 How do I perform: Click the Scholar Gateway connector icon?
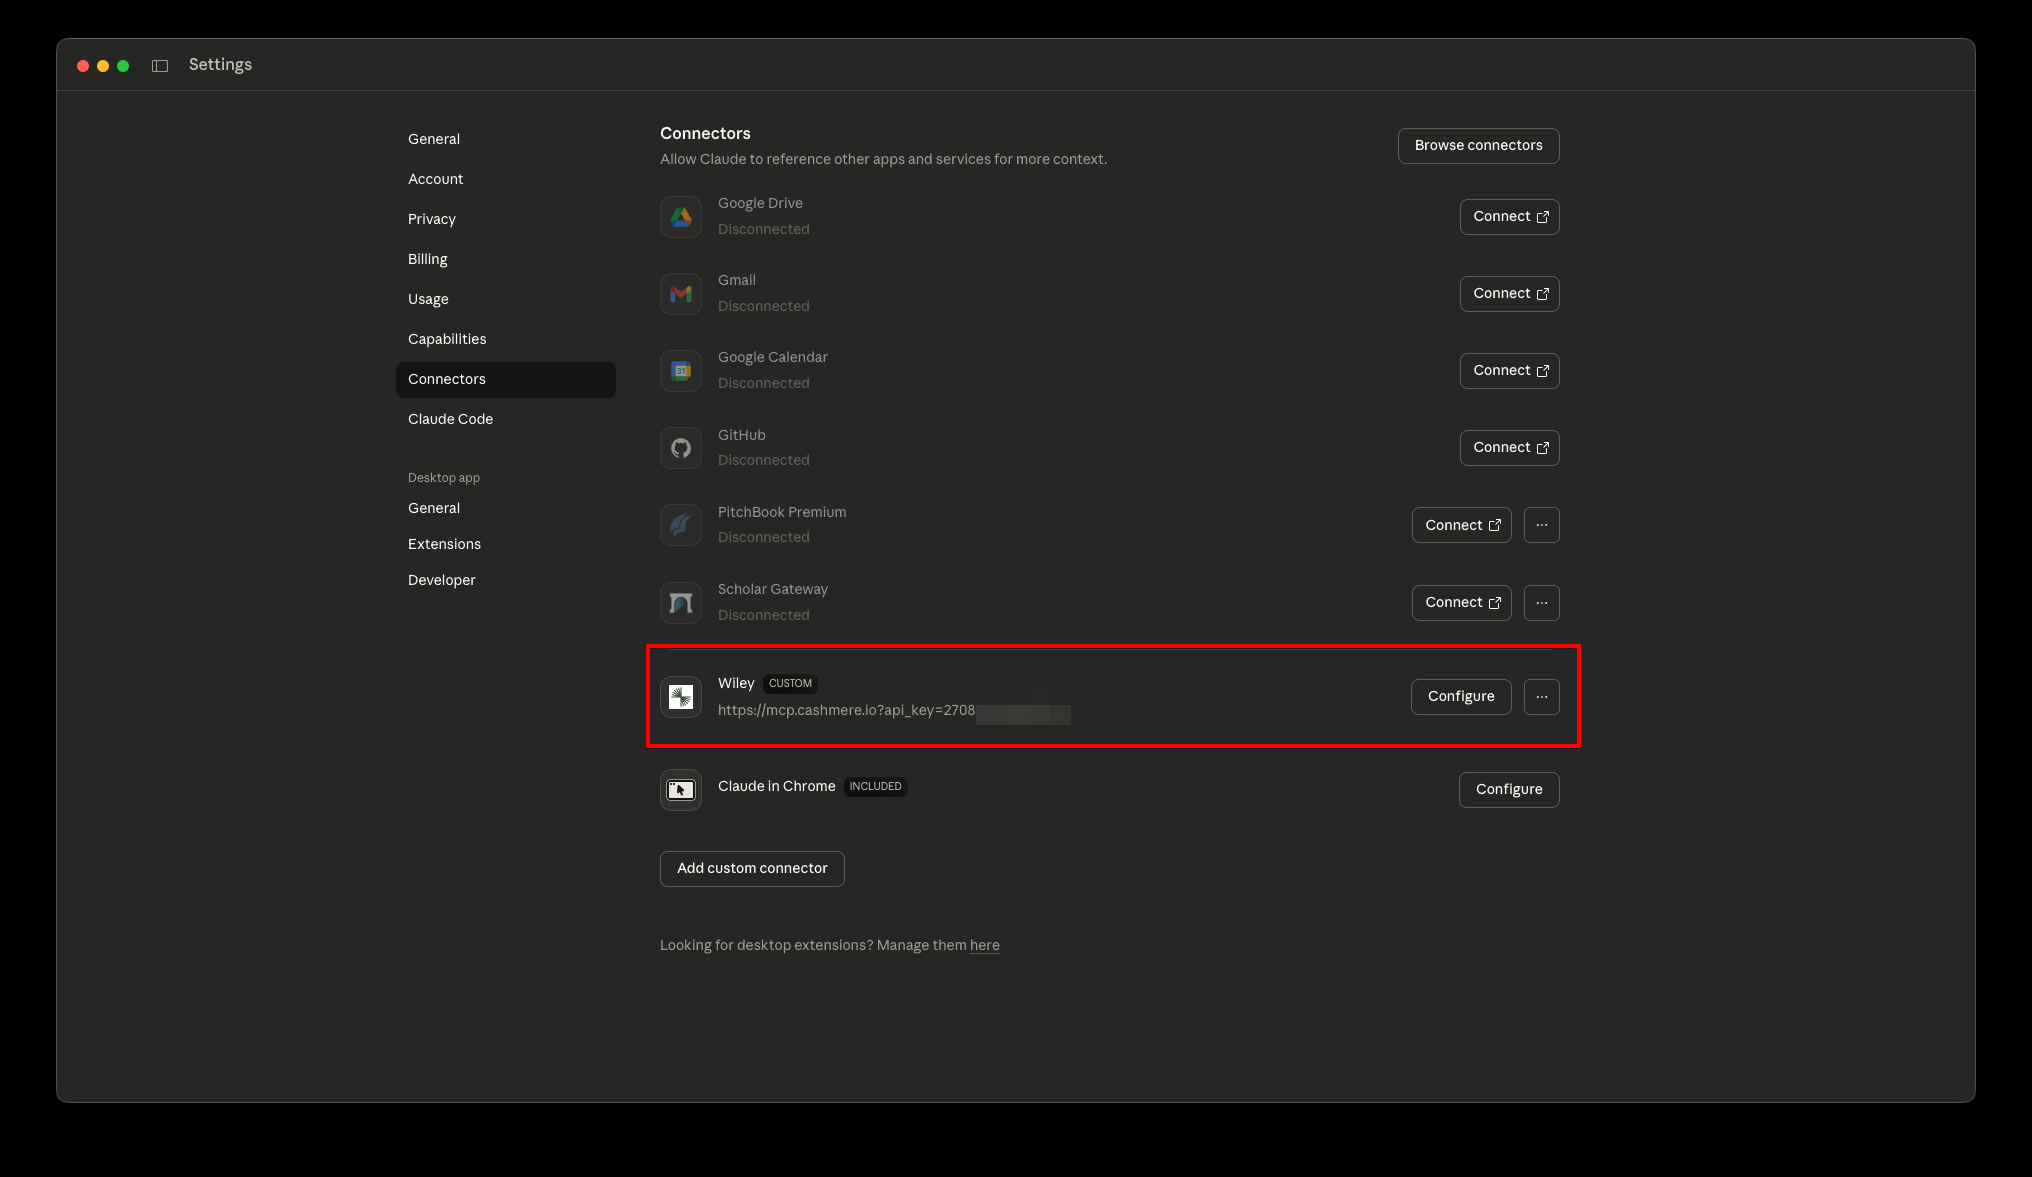point(681,603)
